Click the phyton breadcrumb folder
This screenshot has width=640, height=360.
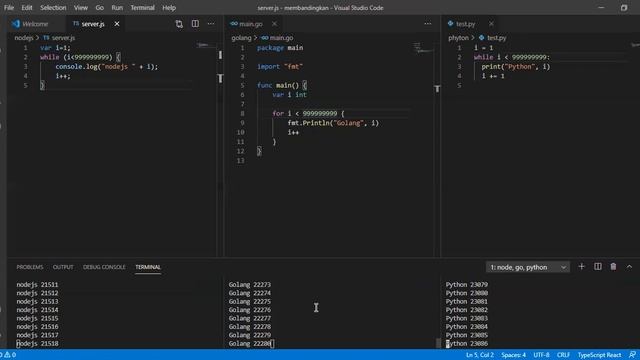458,38
